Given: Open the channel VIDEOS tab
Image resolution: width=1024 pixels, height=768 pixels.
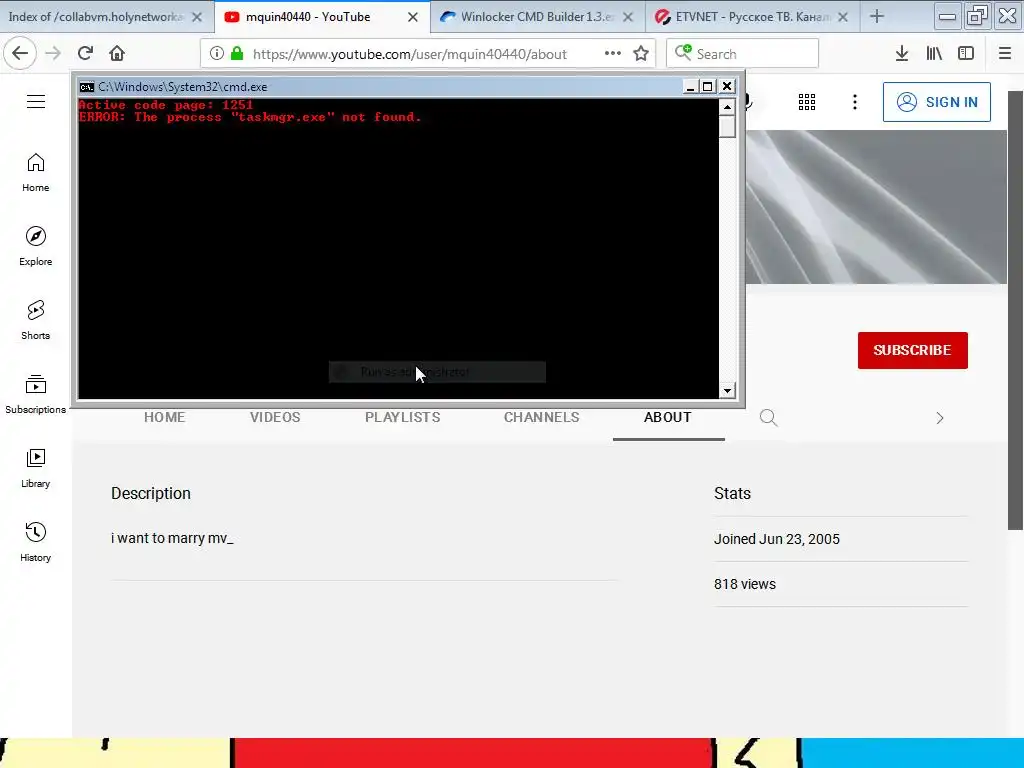Looking at the screenshot, I should (x=275, y=417).
